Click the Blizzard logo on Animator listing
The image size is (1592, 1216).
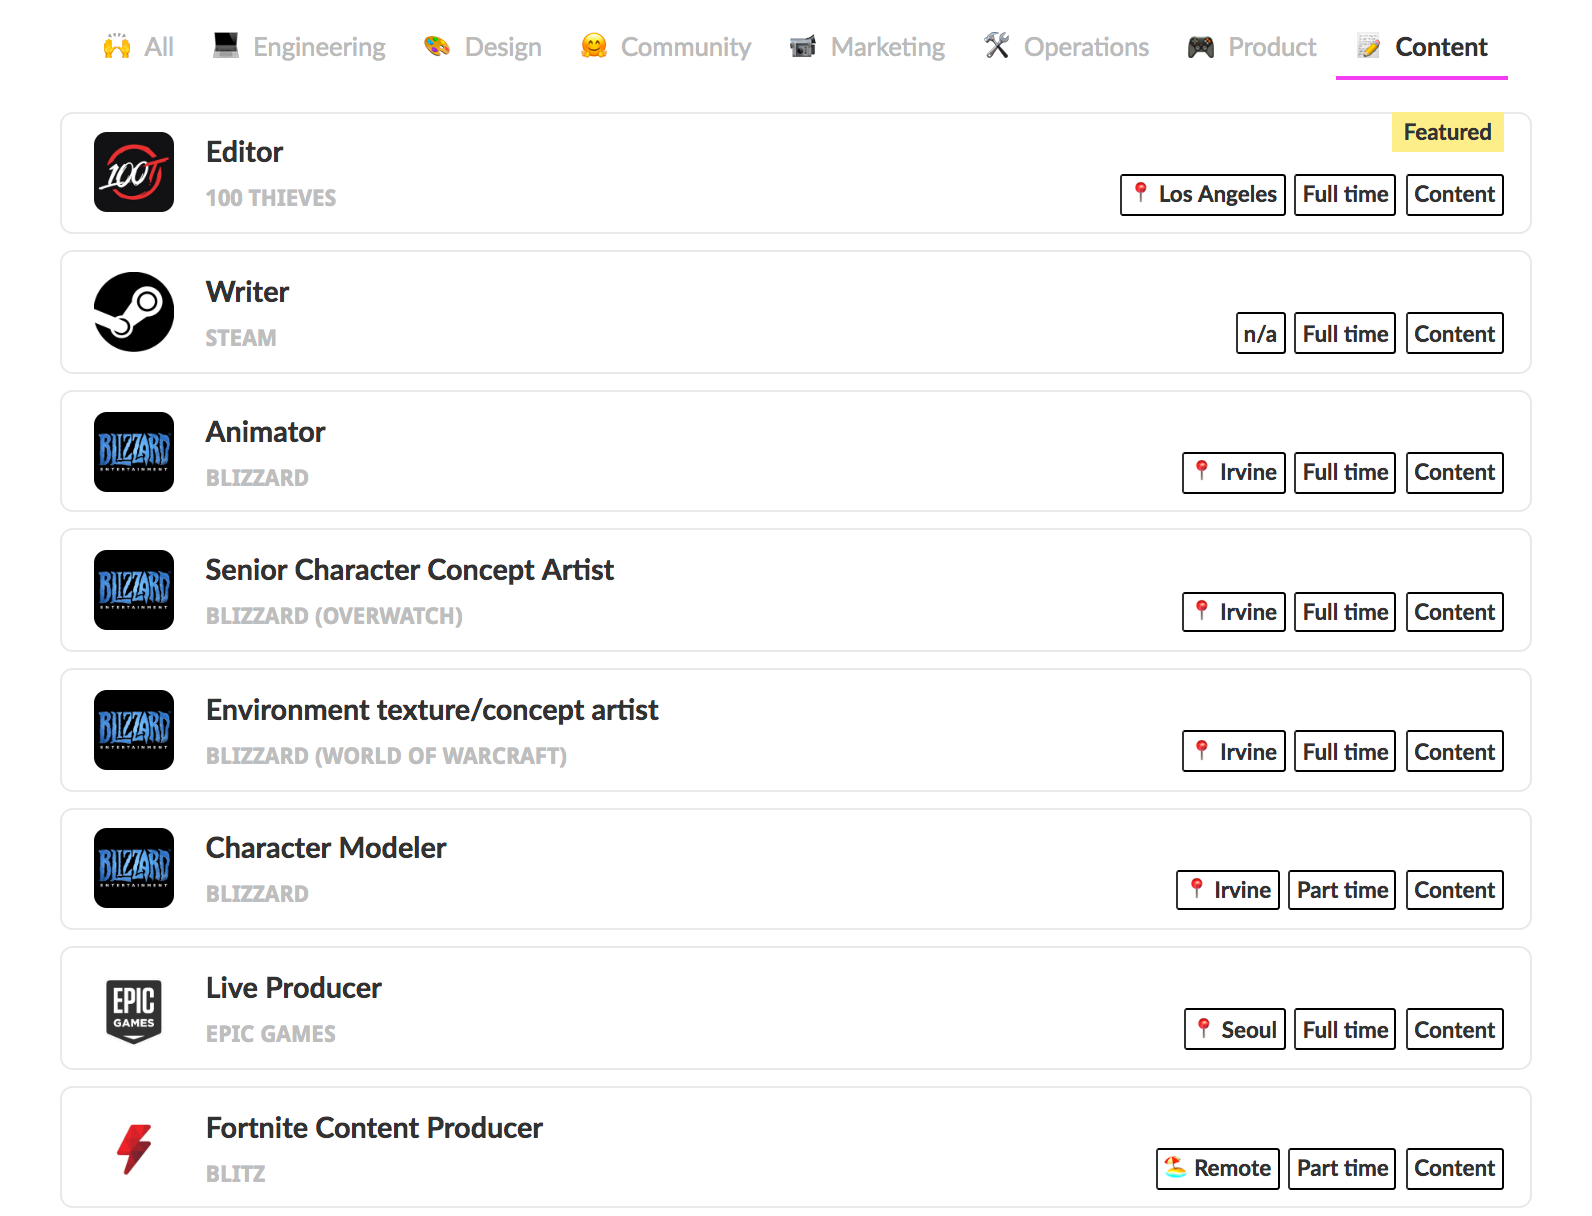click(x=134, y=452)
